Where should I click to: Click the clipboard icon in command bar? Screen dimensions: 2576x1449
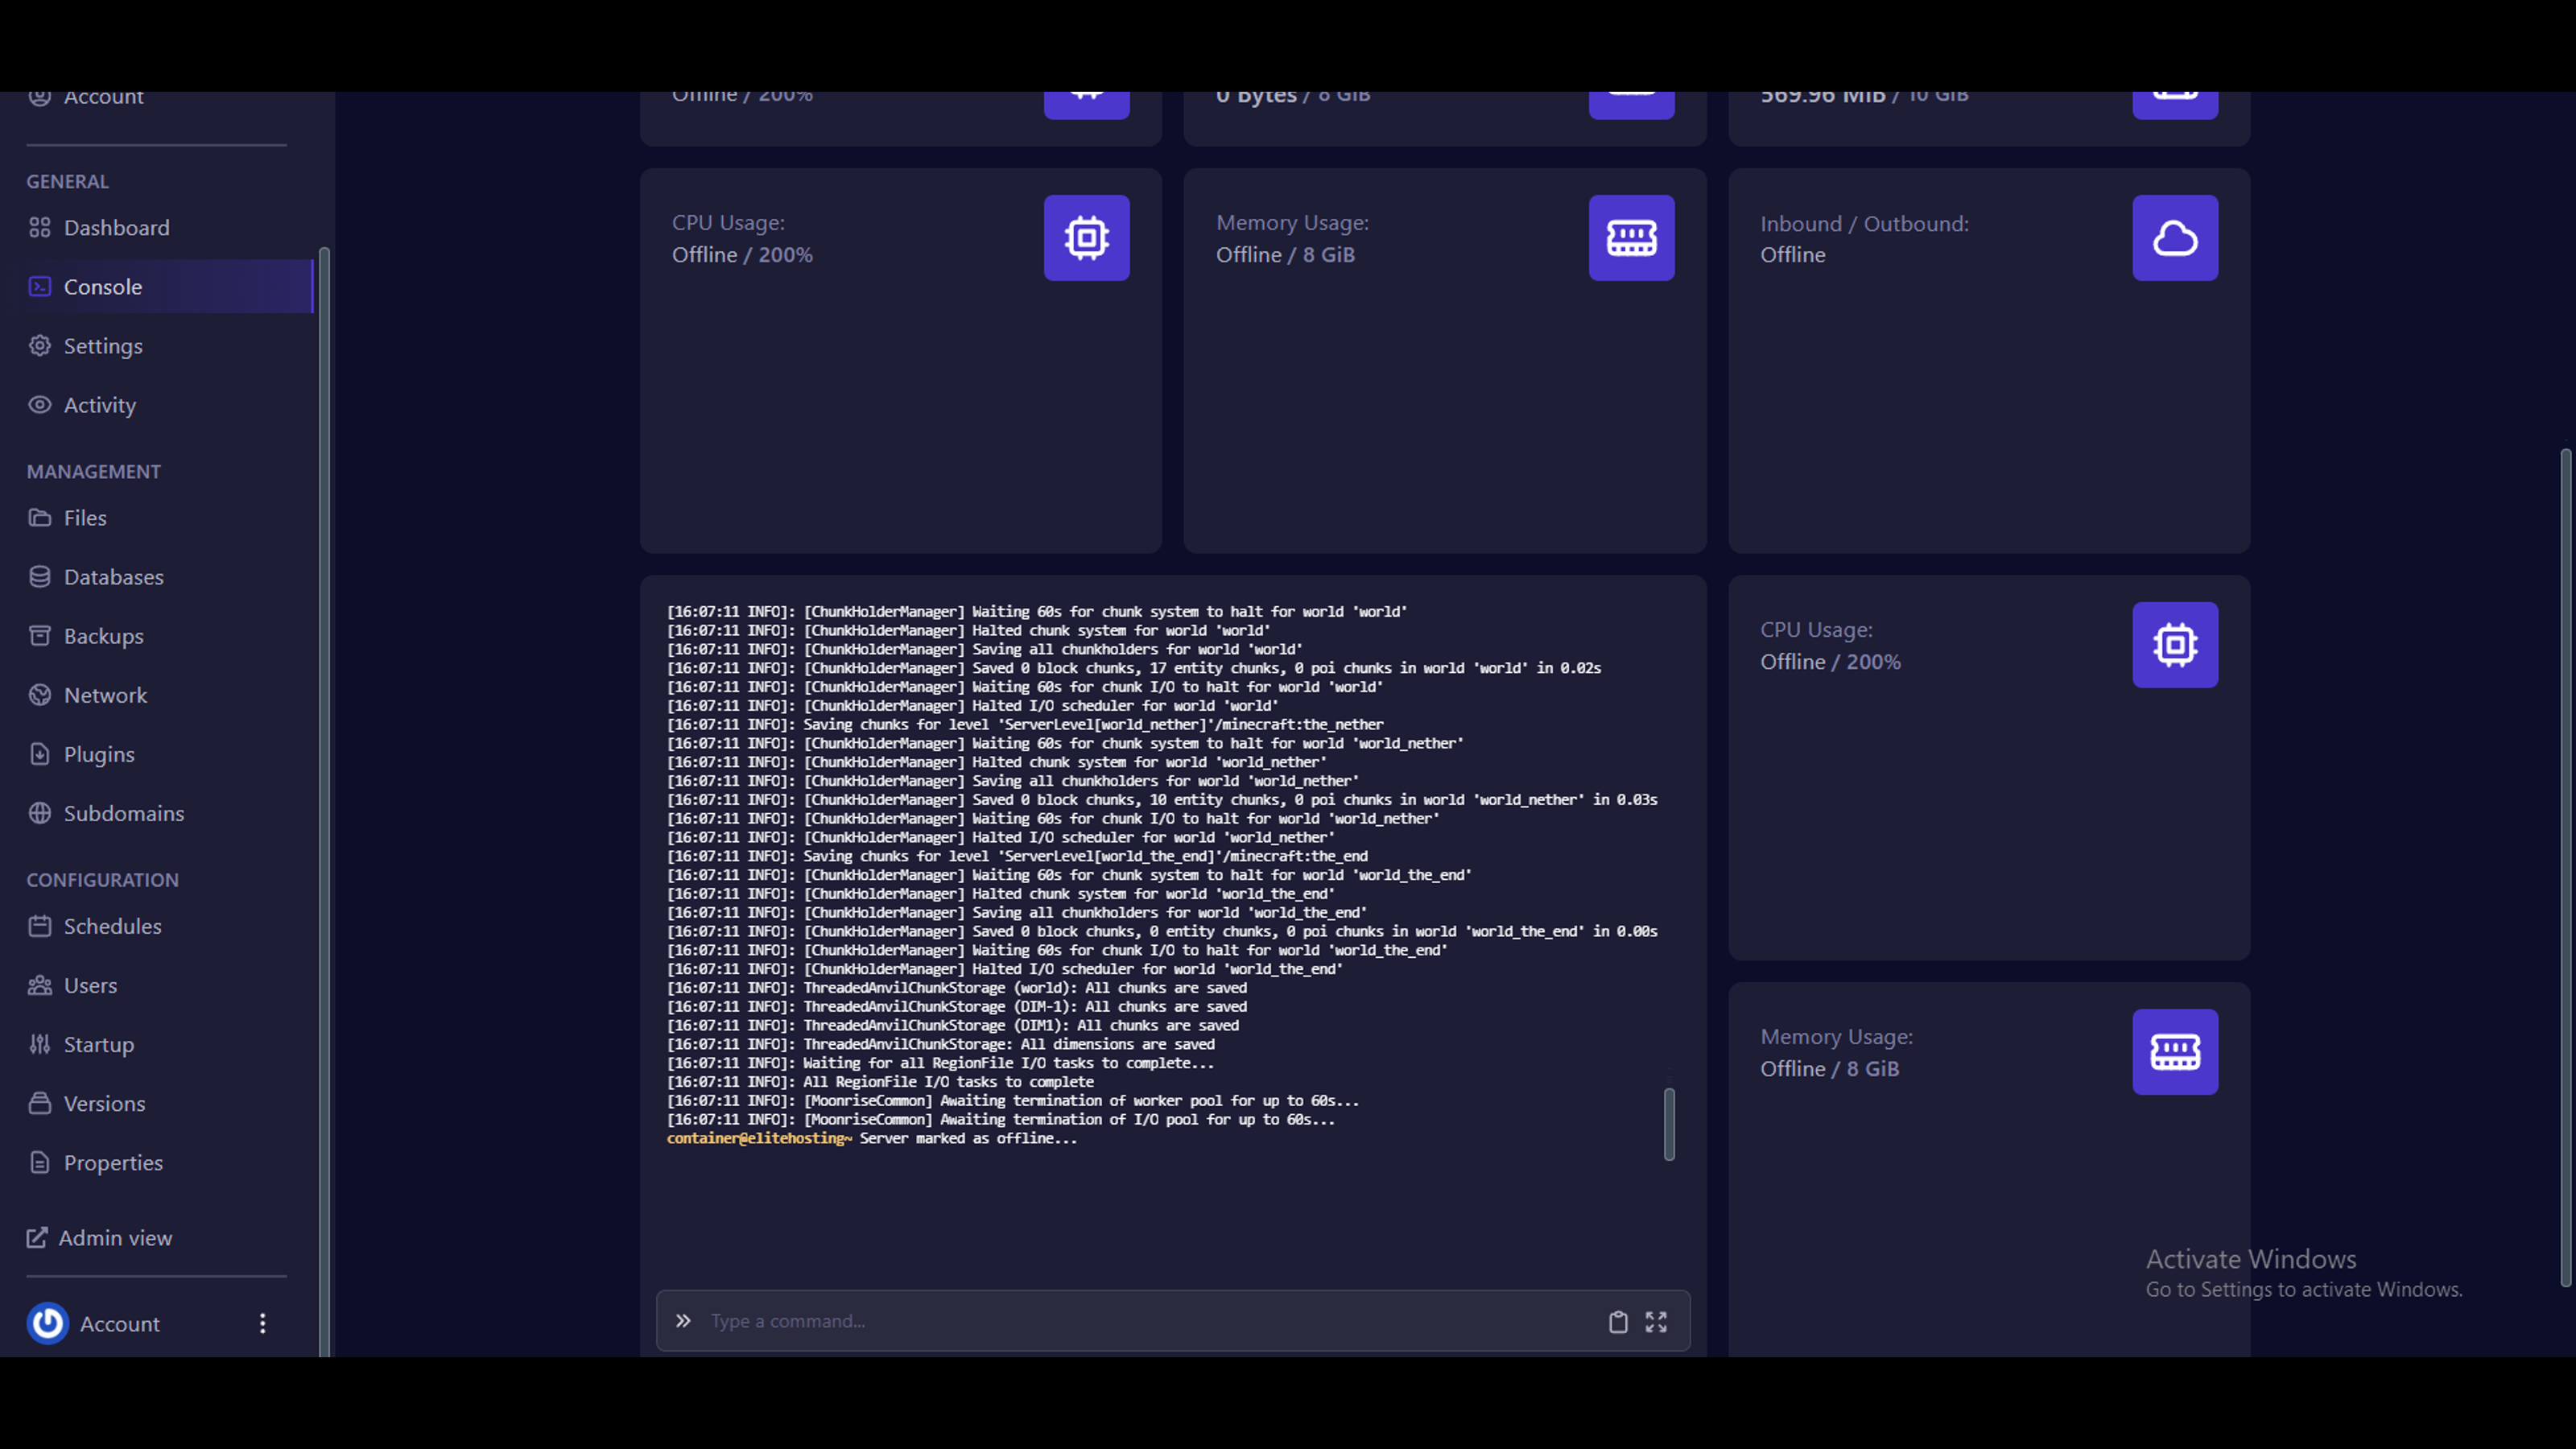click(1617, 1321)
